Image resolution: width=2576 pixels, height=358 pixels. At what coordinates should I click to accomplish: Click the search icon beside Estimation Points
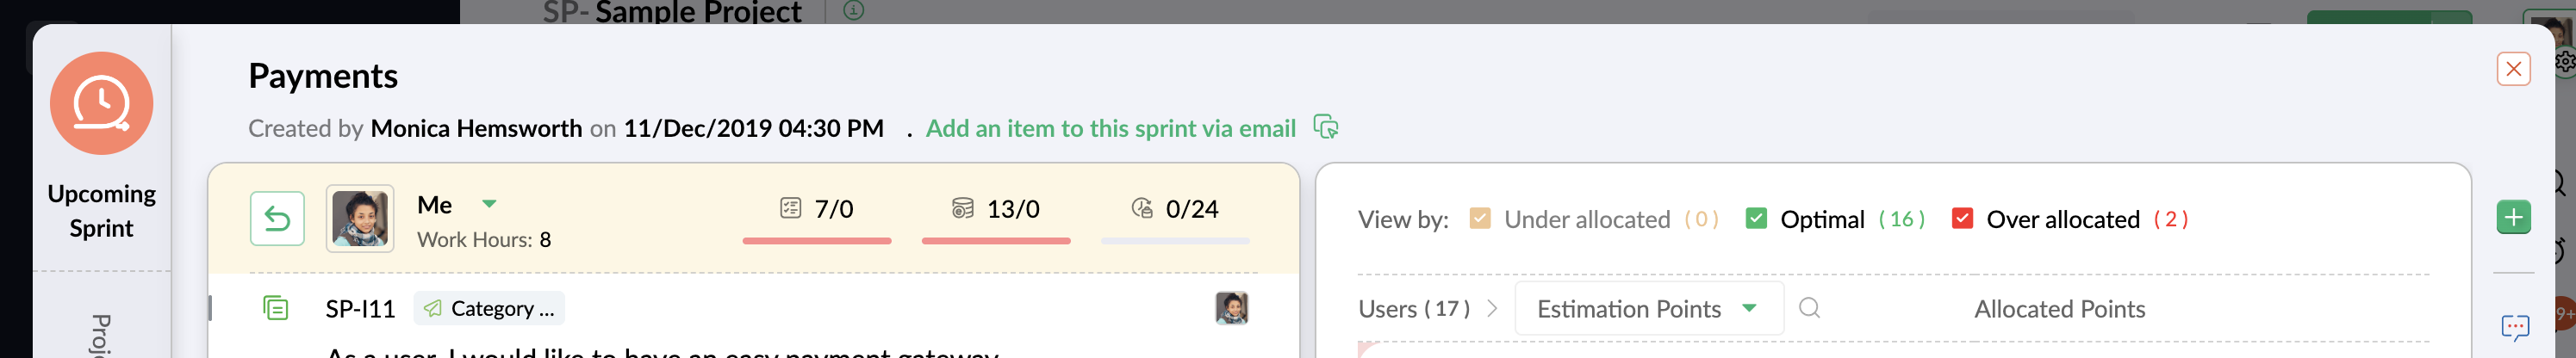pyautogui.click(x=1809, y=308)
